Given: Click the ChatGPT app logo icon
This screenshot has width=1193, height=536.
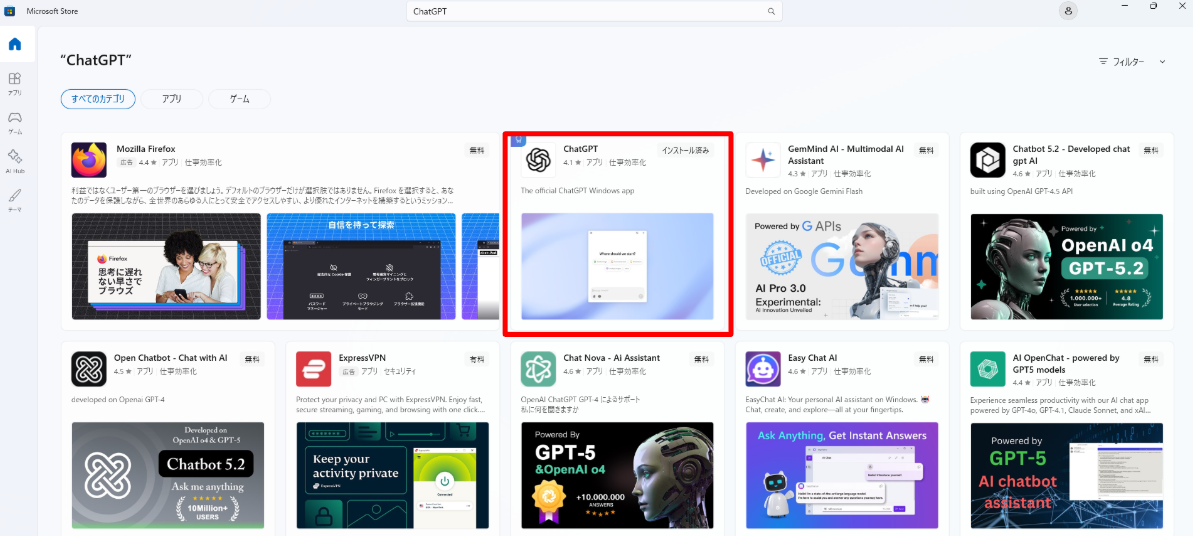Looking at the screenshot, I should coord(539,160).
